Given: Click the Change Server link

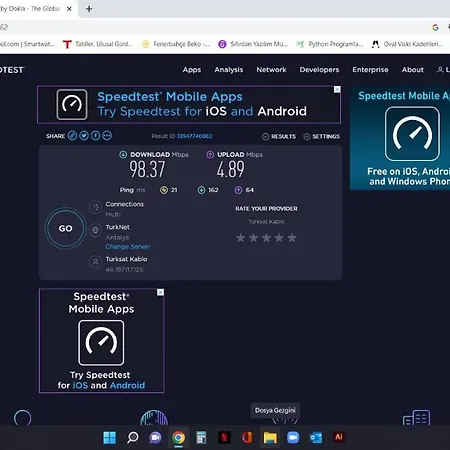Looking at the screenshot, I should (128, 247).
